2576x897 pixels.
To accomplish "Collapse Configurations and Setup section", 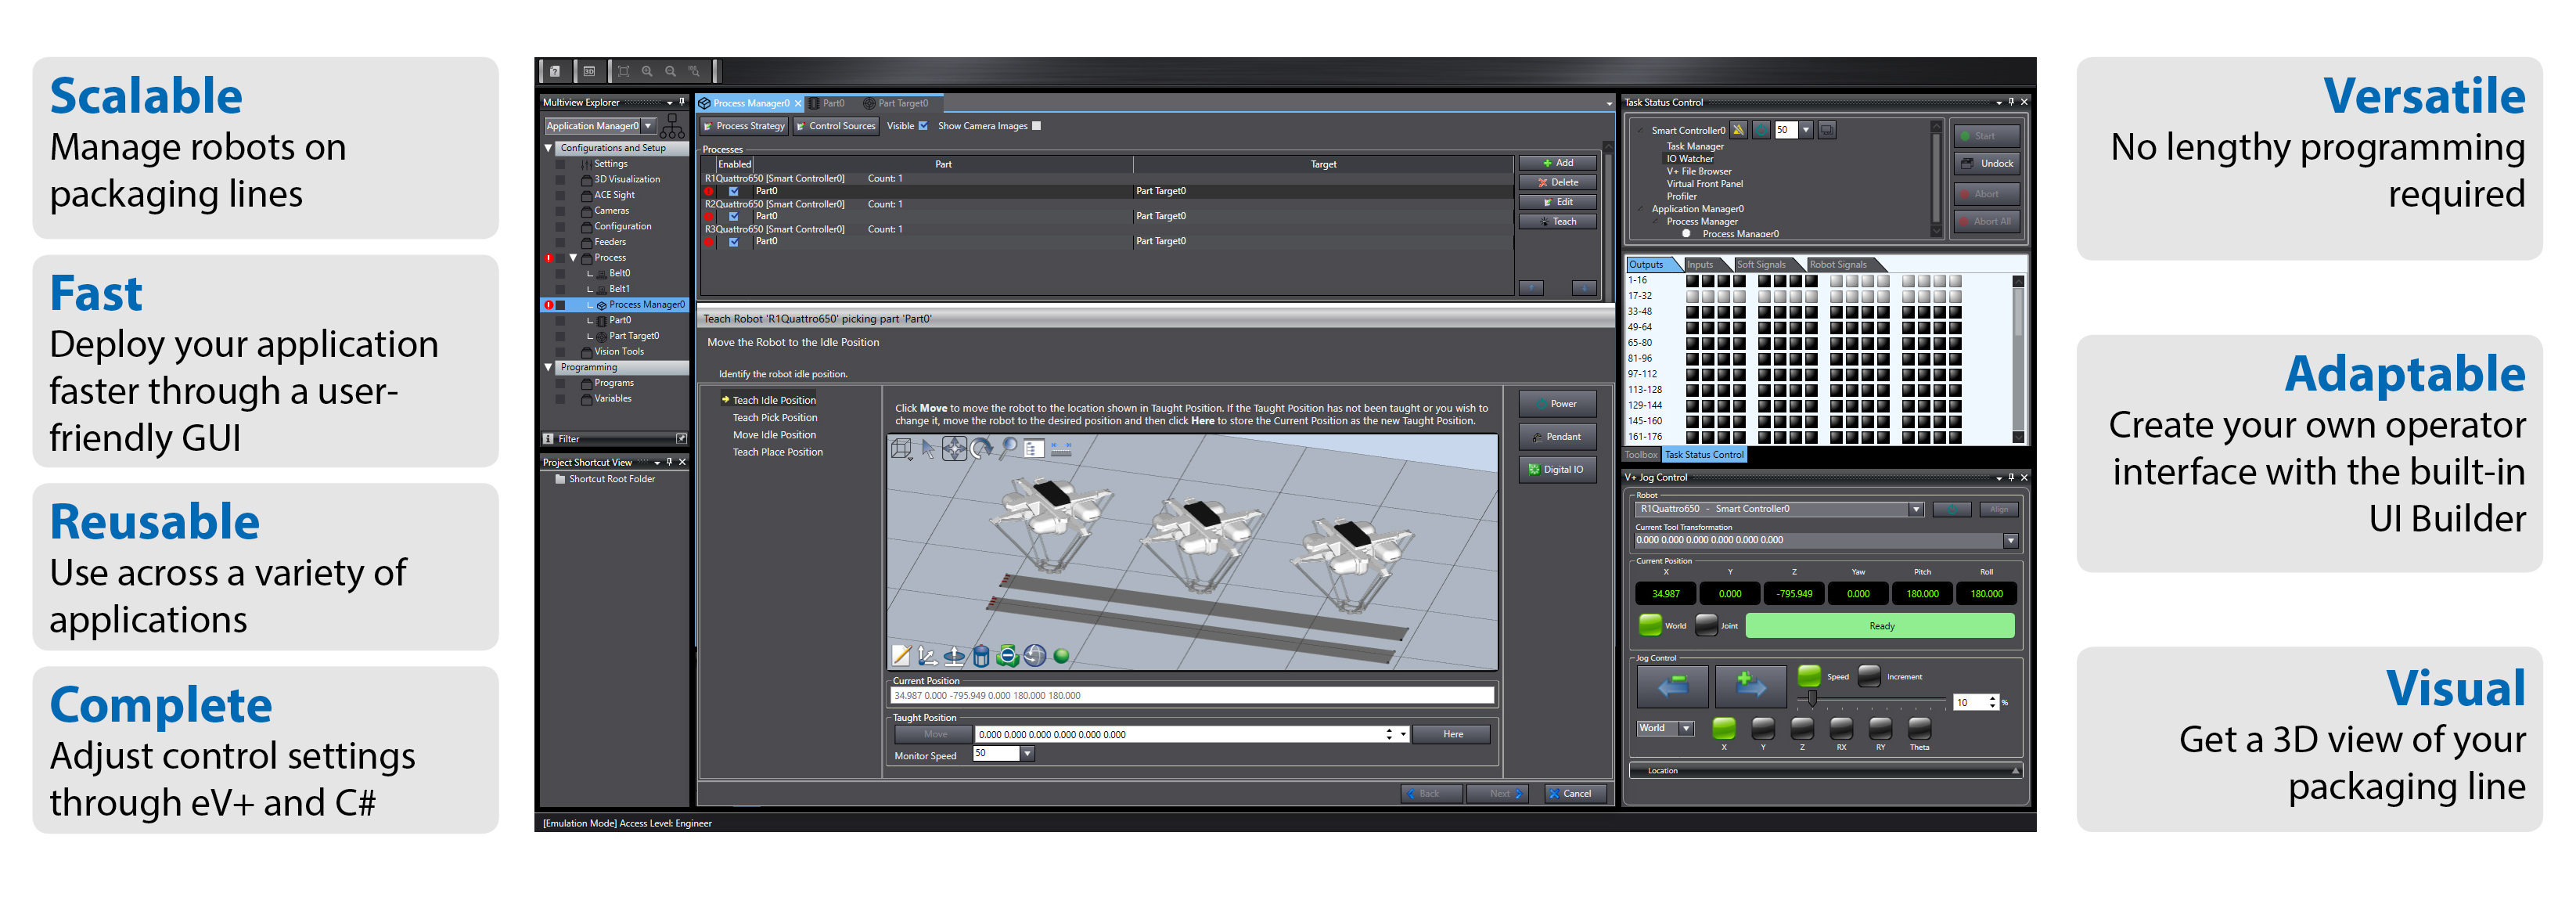I will point(549,148).
